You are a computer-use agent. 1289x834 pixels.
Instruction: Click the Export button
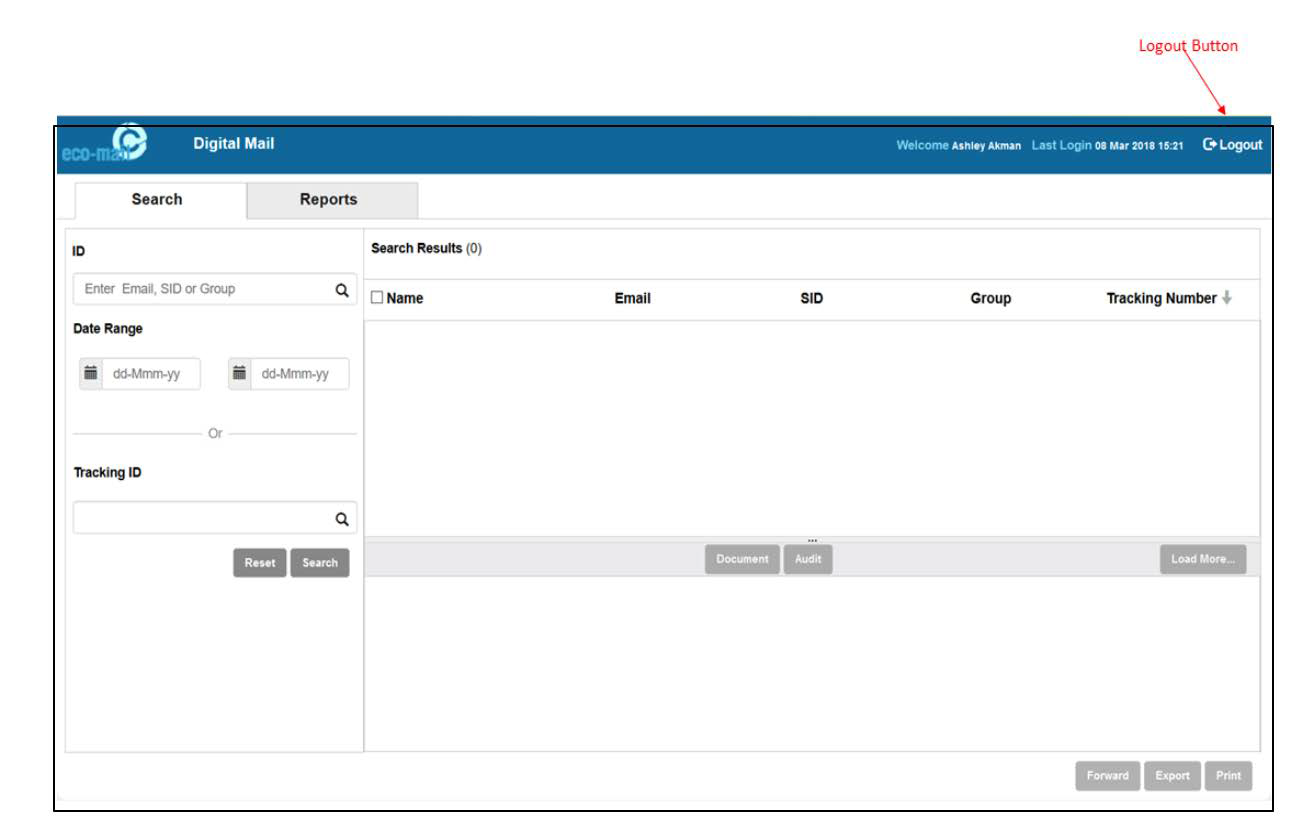[1172, 776]
